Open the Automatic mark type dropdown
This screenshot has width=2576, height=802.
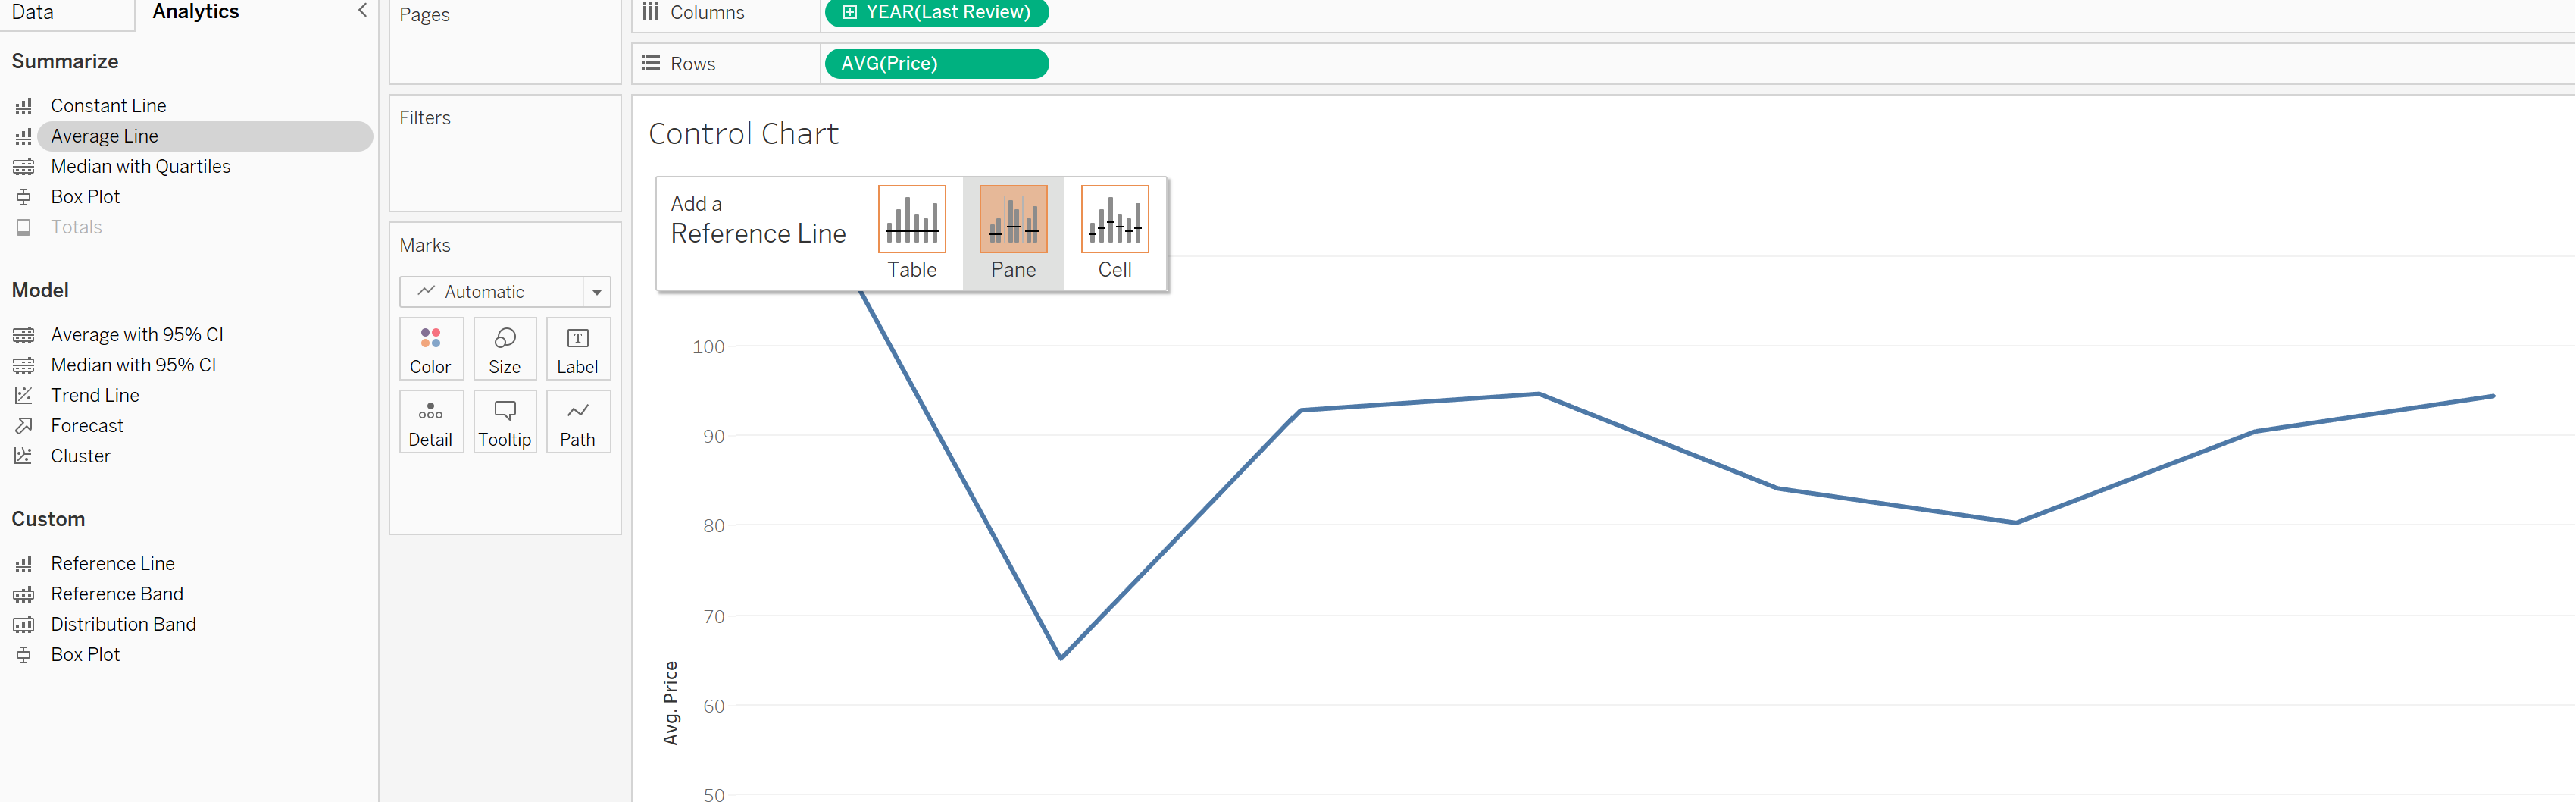click(x=505, y=292)
